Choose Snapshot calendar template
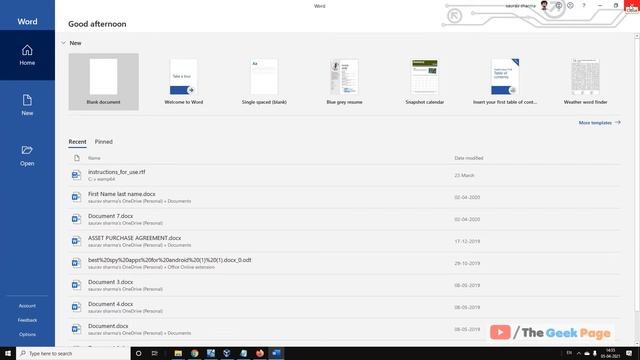This screenshot has width=640, height=360. pyautogui.click(x=424, y=82)
